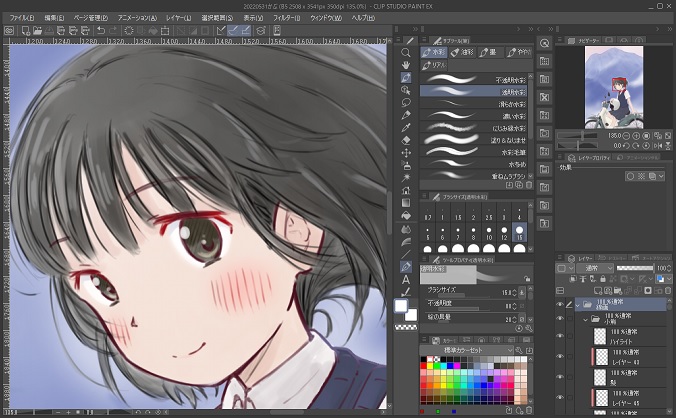
Task: Select 滑らか水彩 brush
Action: pyautogui.click(x=473, y=104)
